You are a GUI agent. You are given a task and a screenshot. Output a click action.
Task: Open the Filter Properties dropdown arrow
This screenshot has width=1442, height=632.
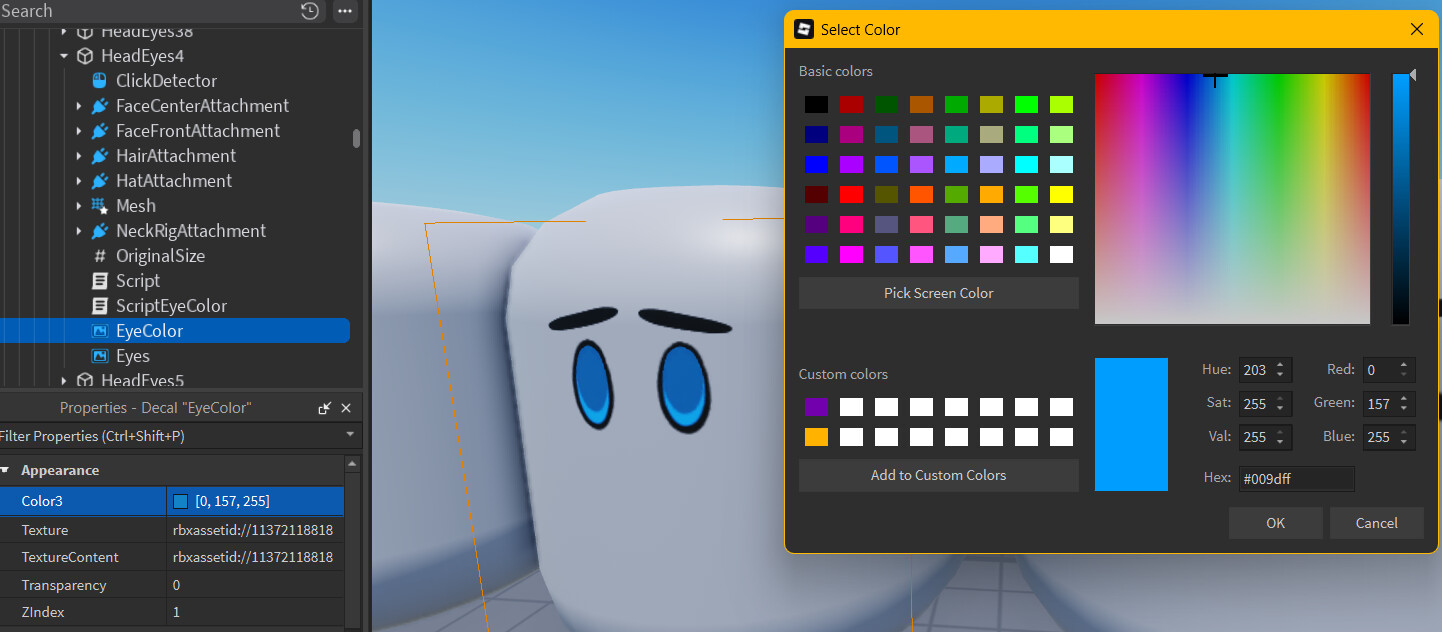350,436
